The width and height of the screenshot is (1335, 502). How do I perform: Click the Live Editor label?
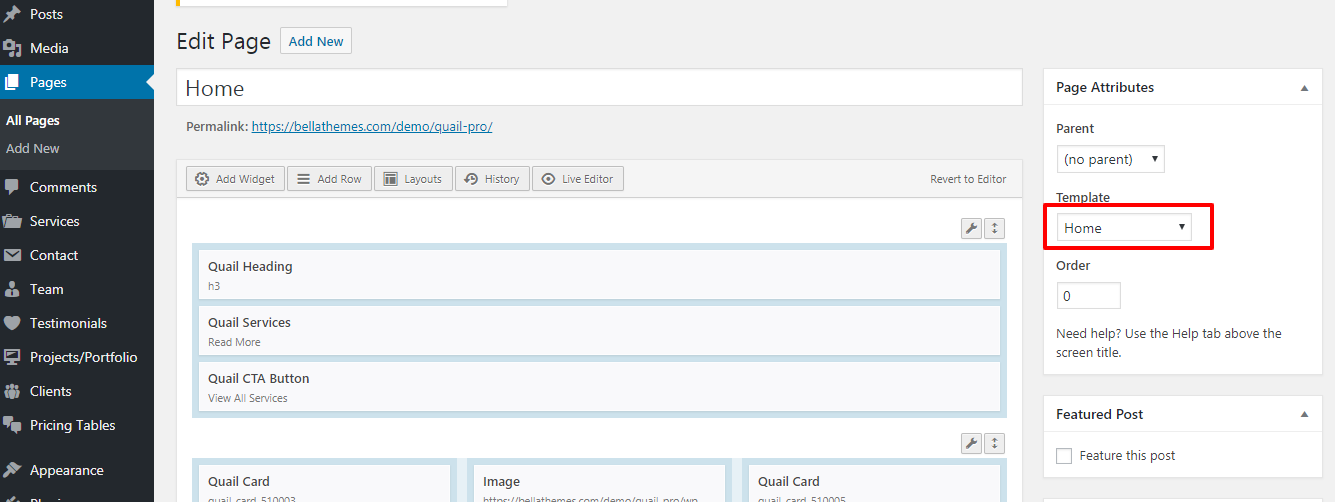tap(587, 179)
